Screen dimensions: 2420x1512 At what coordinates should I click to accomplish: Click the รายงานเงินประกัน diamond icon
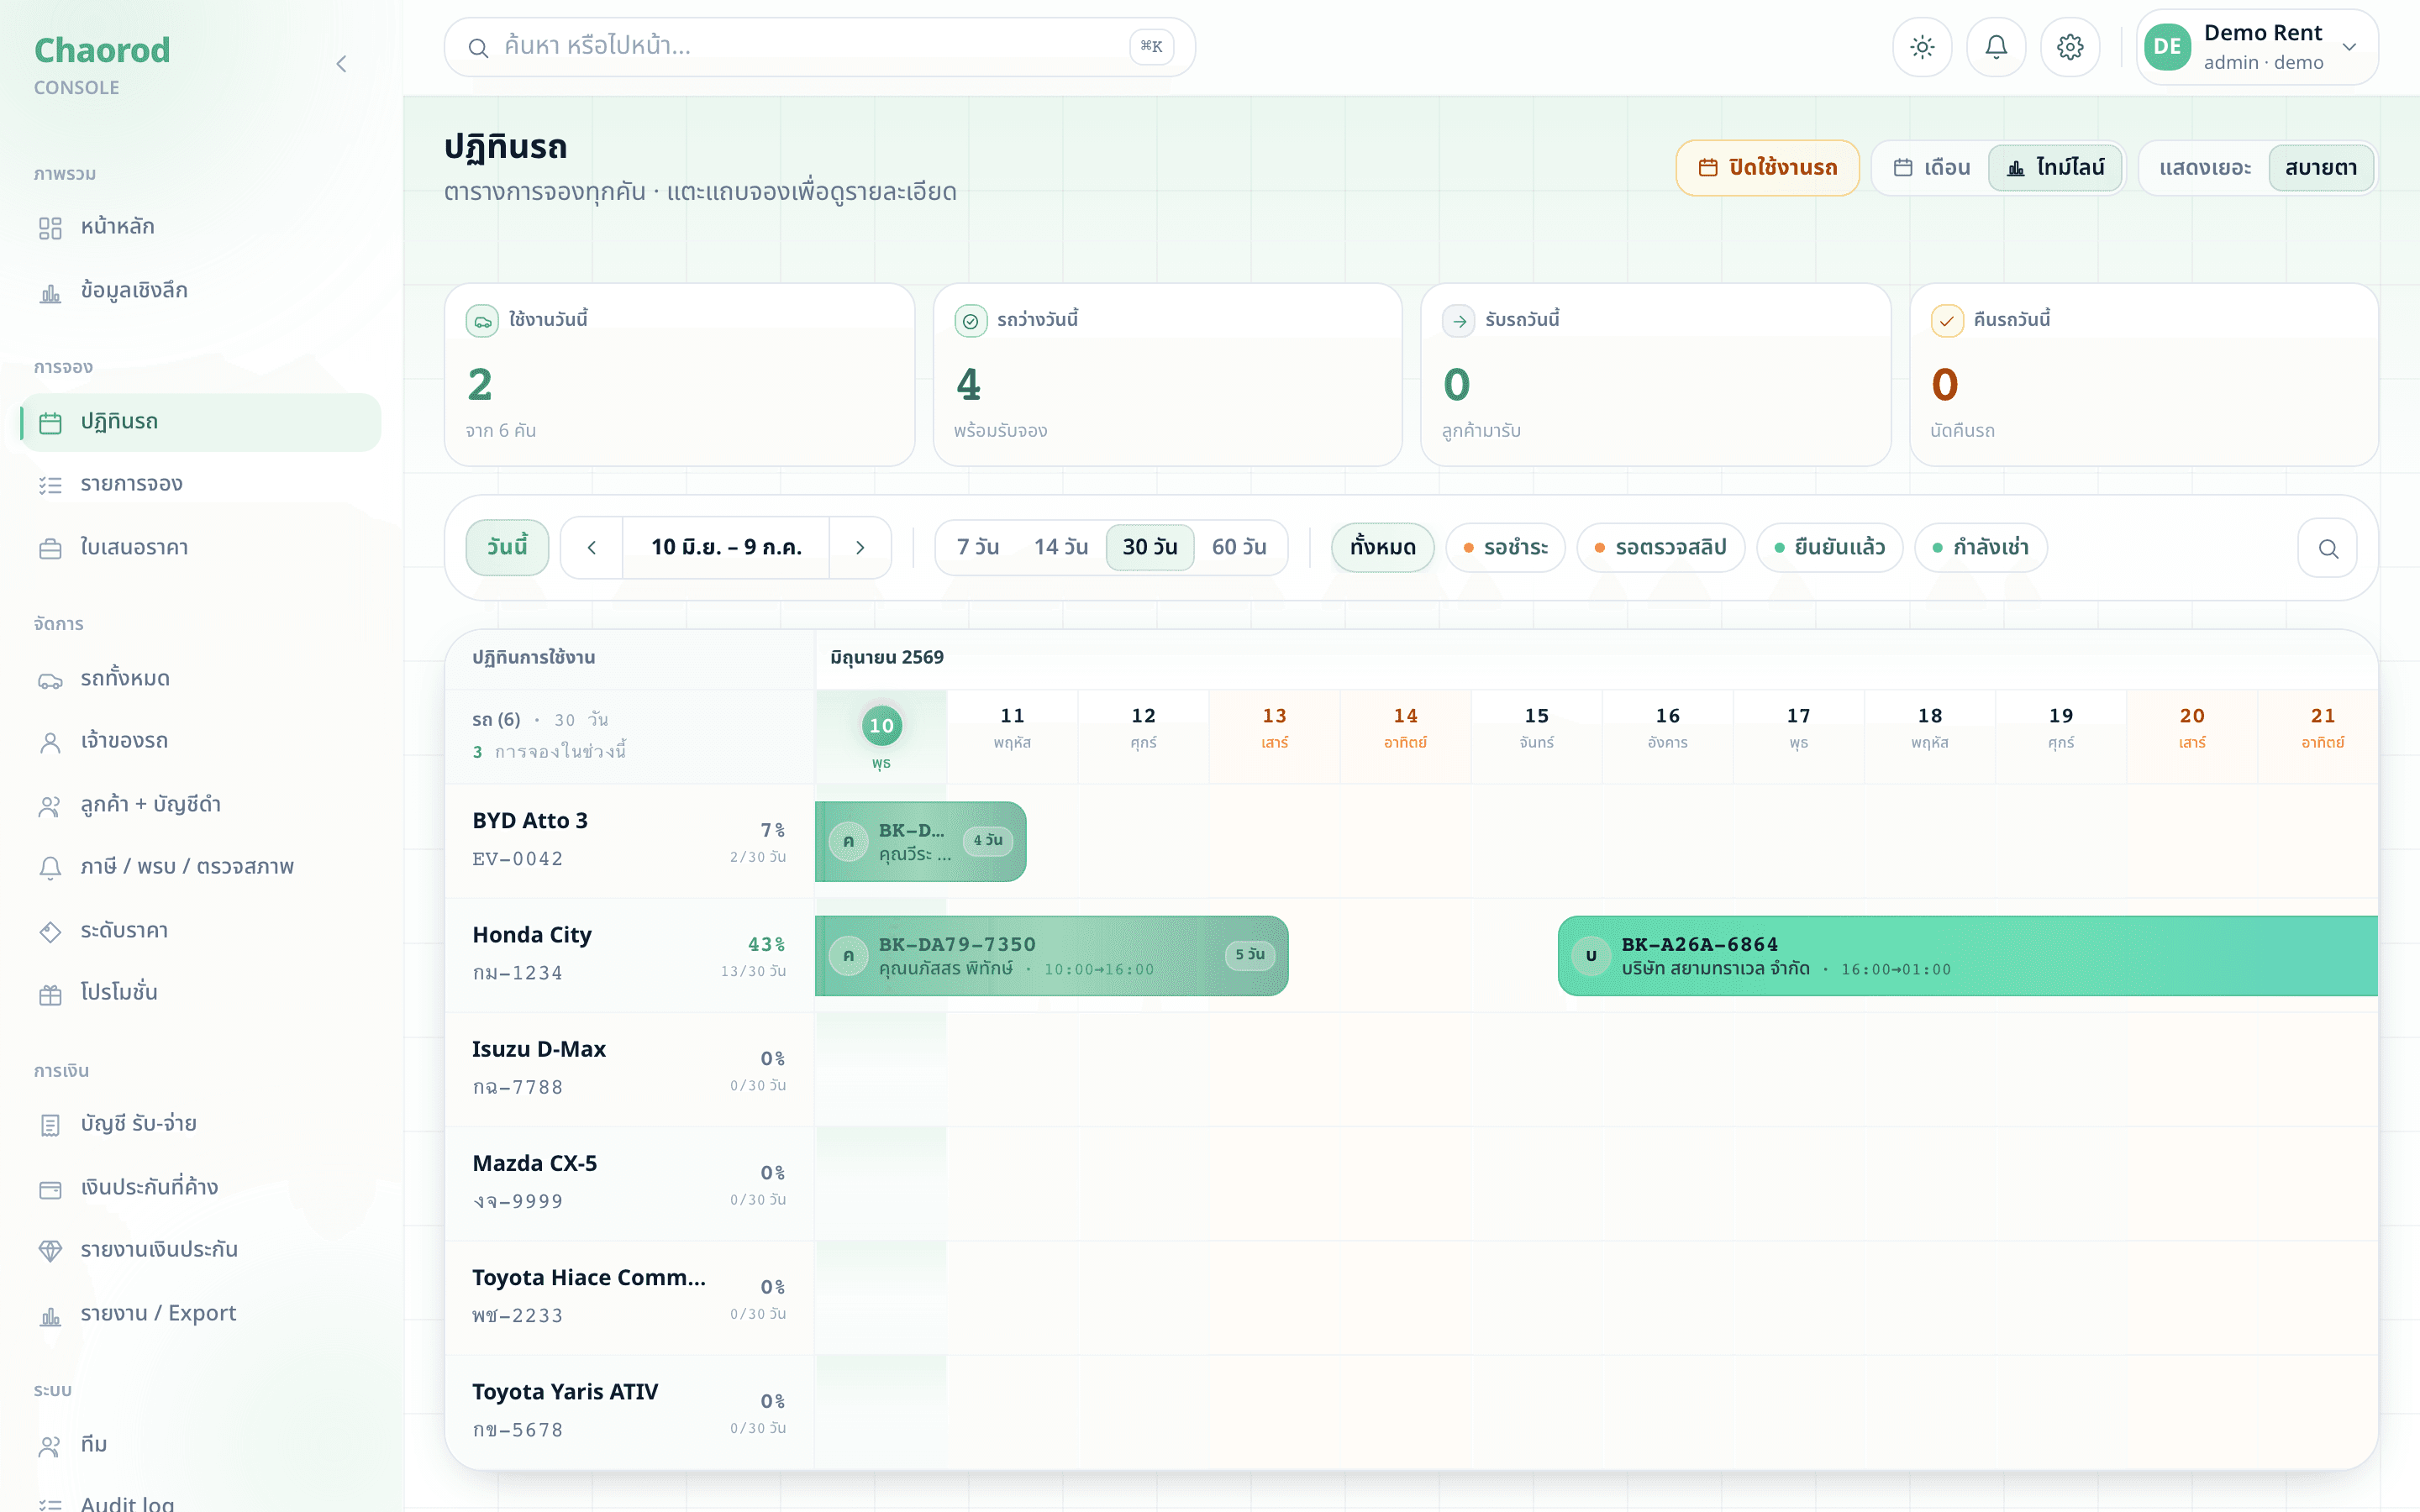coord(50,1251)
